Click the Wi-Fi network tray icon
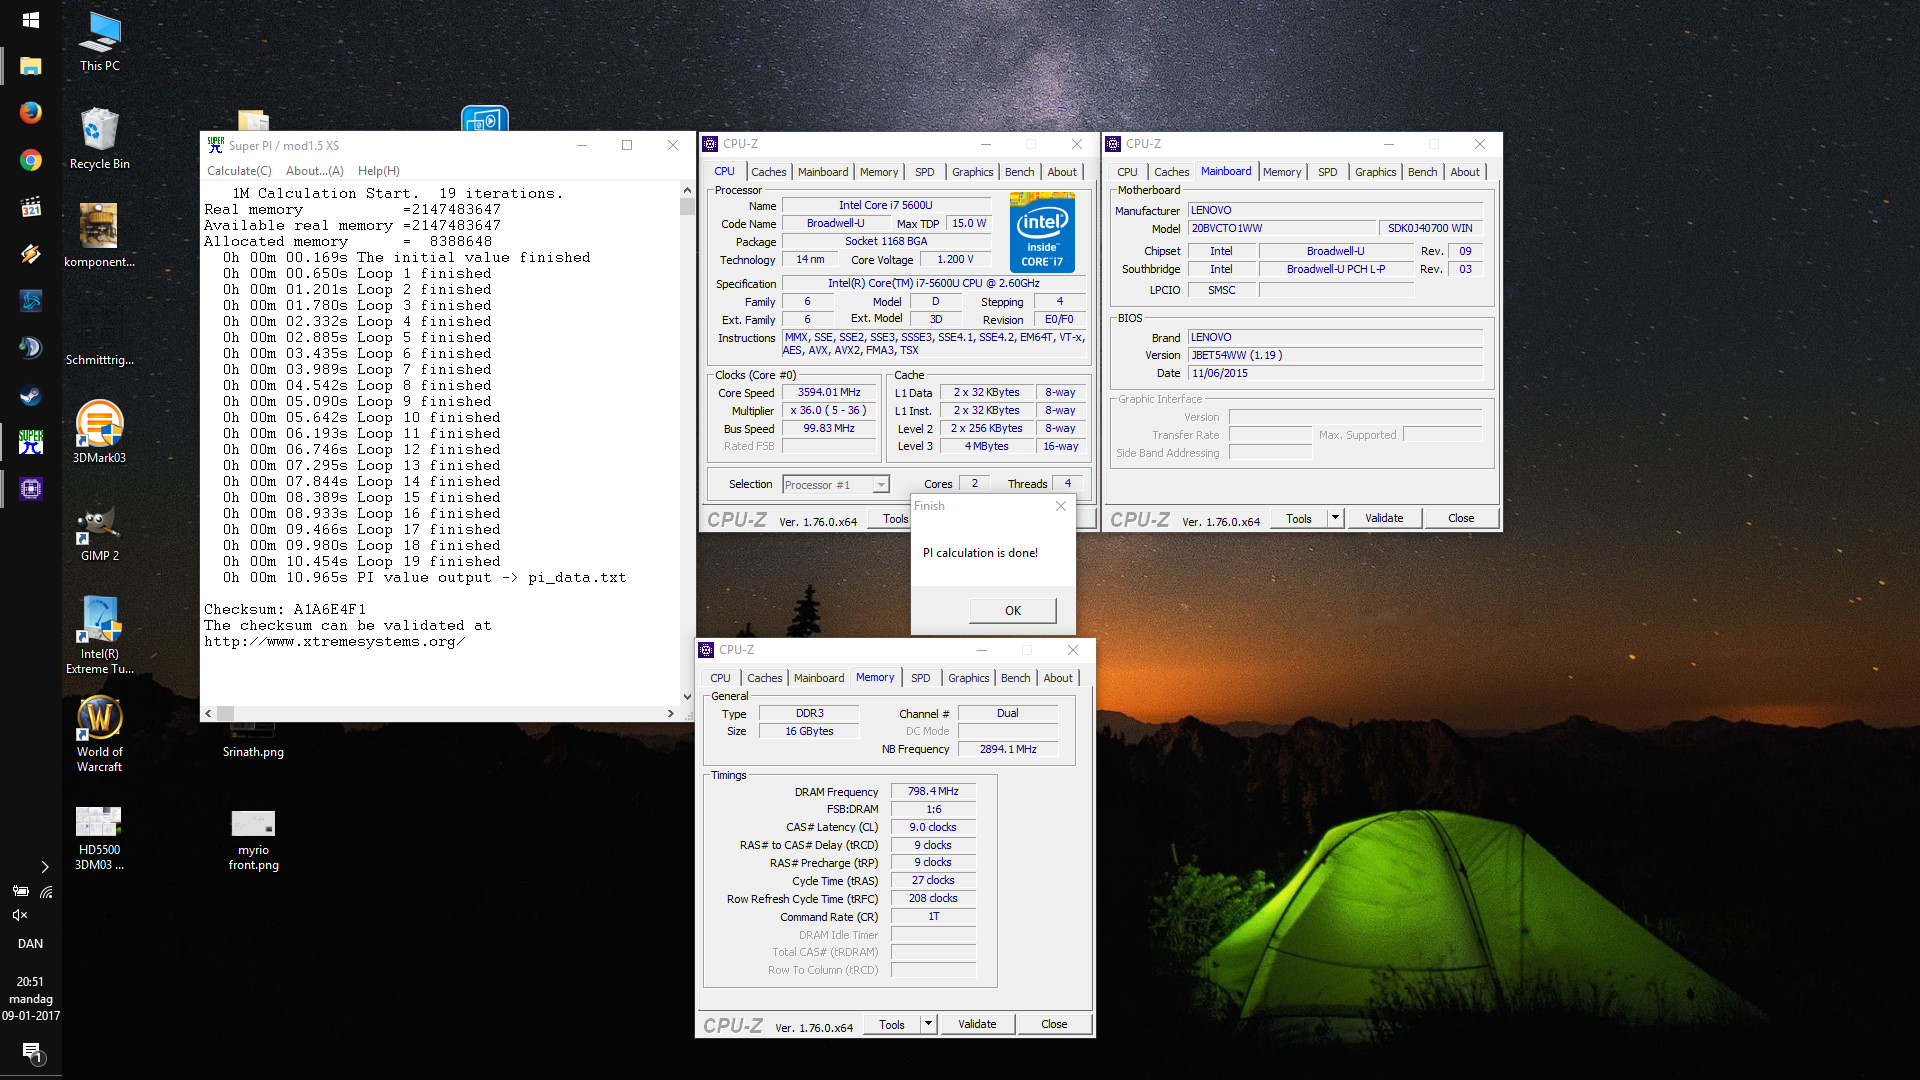 (x=46, y=891)
